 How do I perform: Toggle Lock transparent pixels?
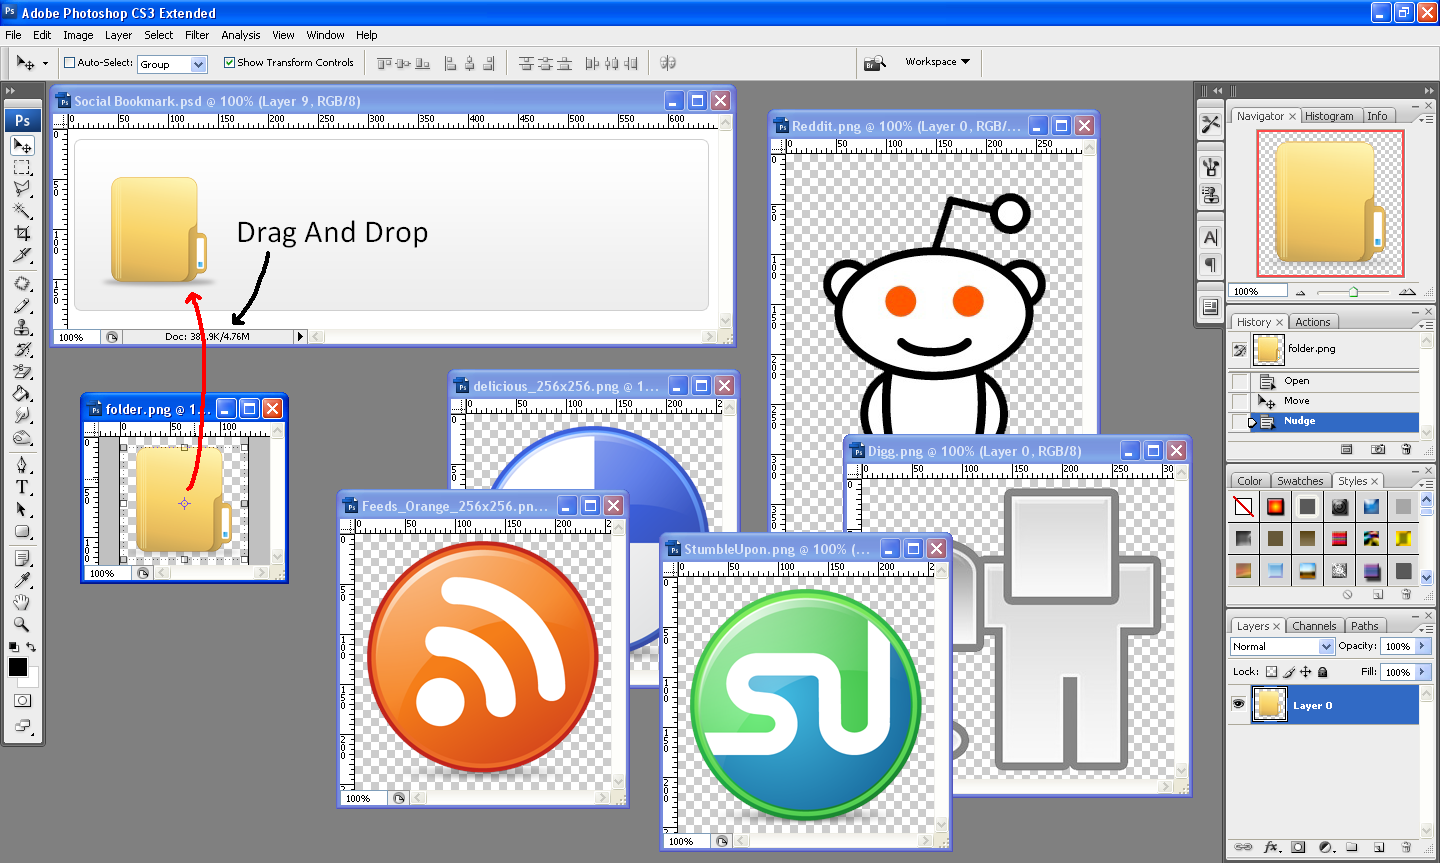coord(1272,672)
